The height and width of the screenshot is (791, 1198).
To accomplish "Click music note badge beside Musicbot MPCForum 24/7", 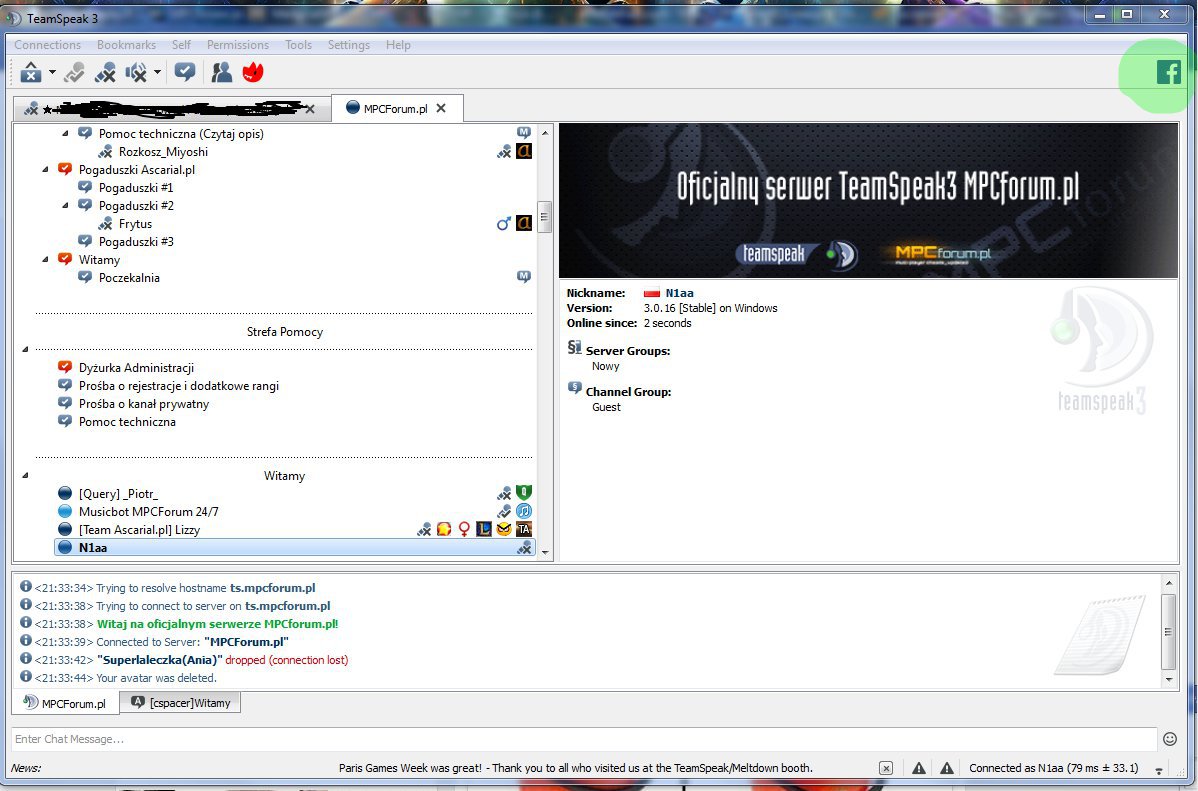I will 524,511.
